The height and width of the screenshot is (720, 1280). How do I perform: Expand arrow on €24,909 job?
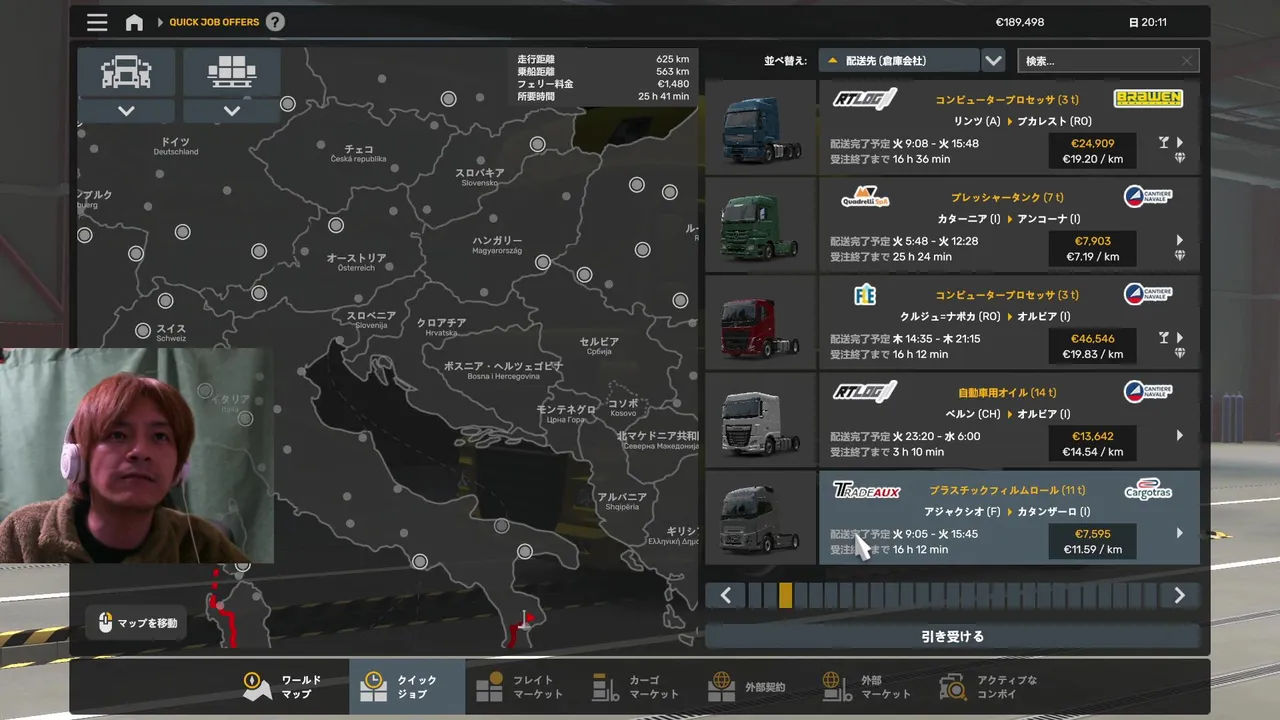click(x=1180, y=143)
